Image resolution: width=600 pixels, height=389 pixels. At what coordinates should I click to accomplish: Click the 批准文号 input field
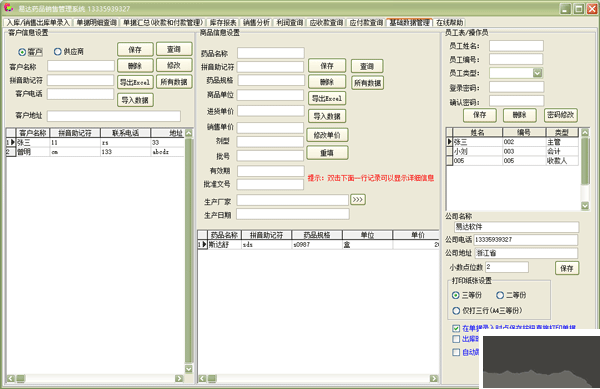click(270, 184)
